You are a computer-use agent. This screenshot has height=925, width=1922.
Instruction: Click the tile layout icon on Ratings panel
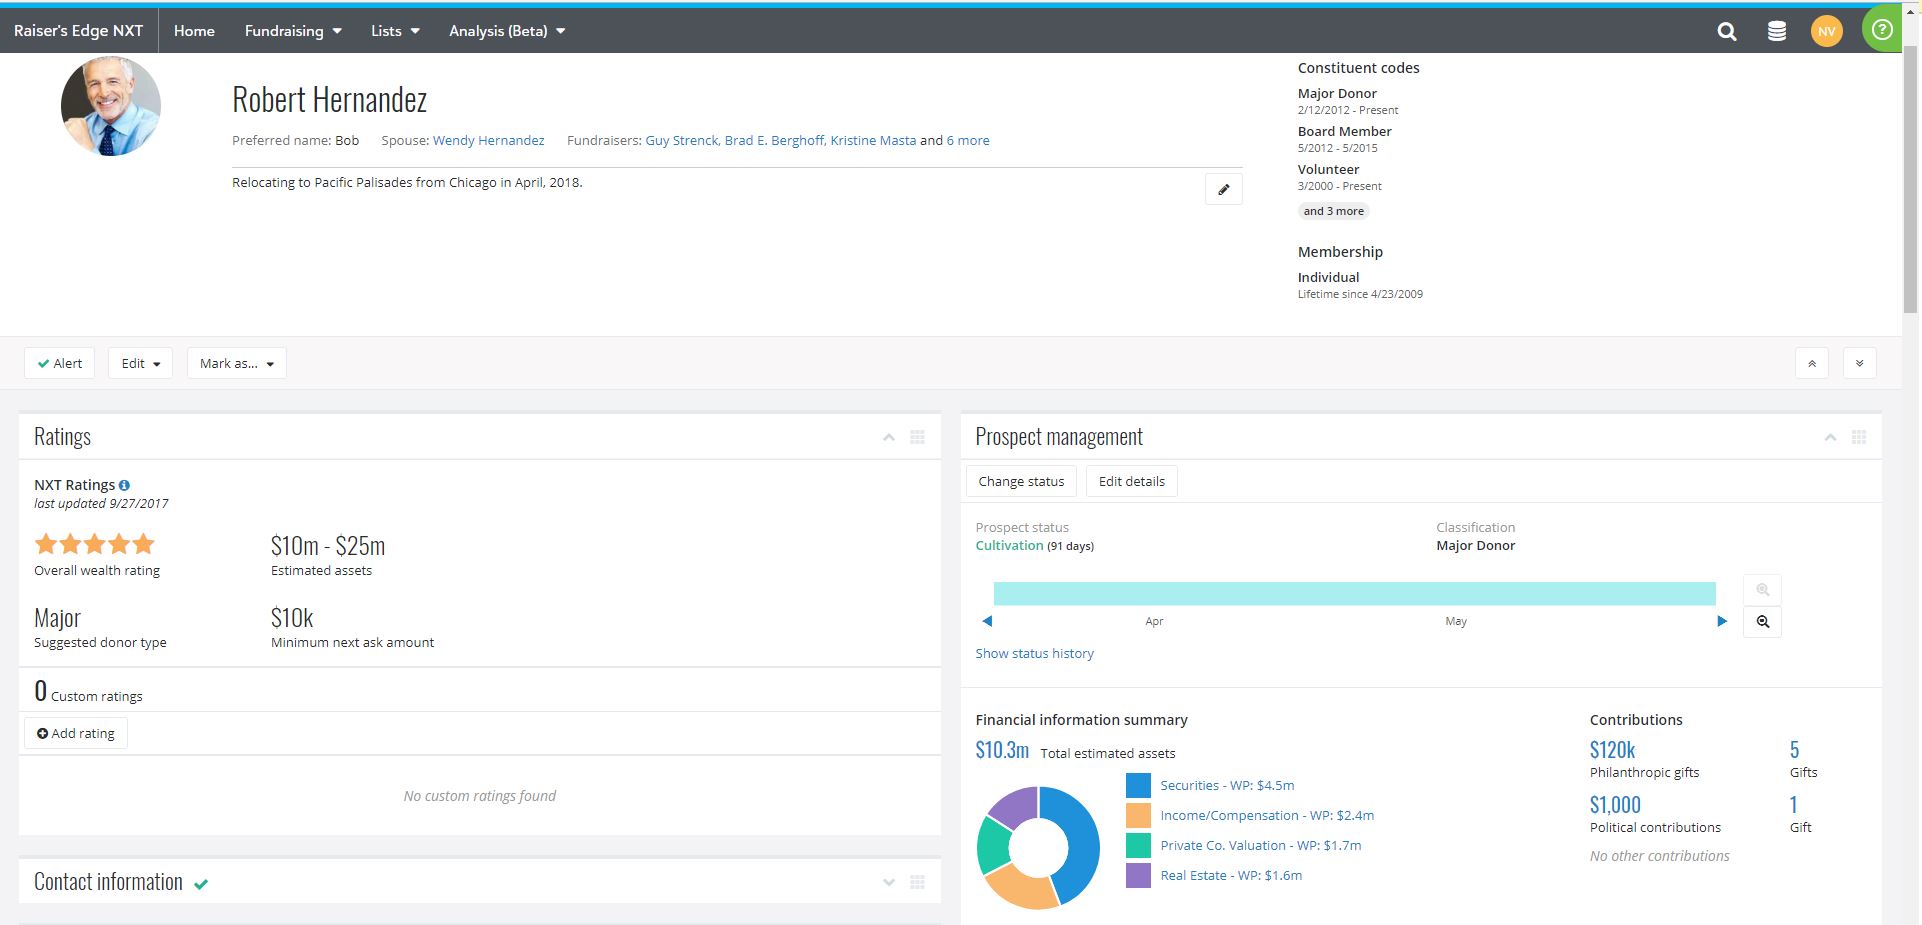pyautogui.click(x=916, y=437)
